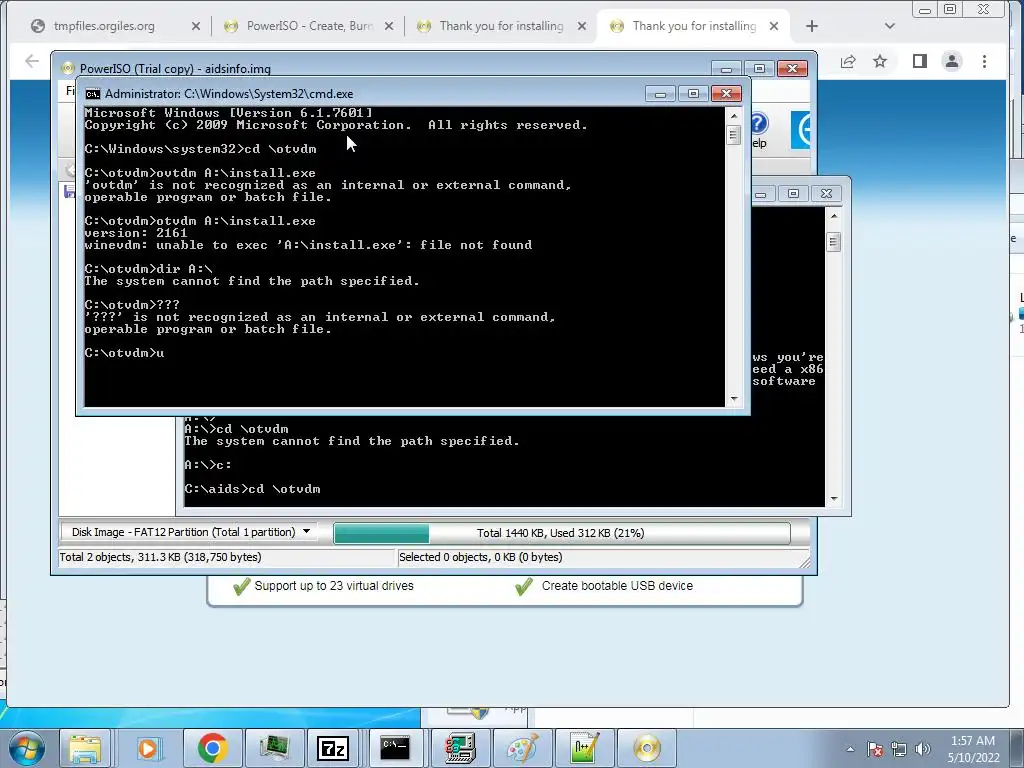Click the cmd.exe title bar system icon
1024x768 pixels.
pos(93,94)
